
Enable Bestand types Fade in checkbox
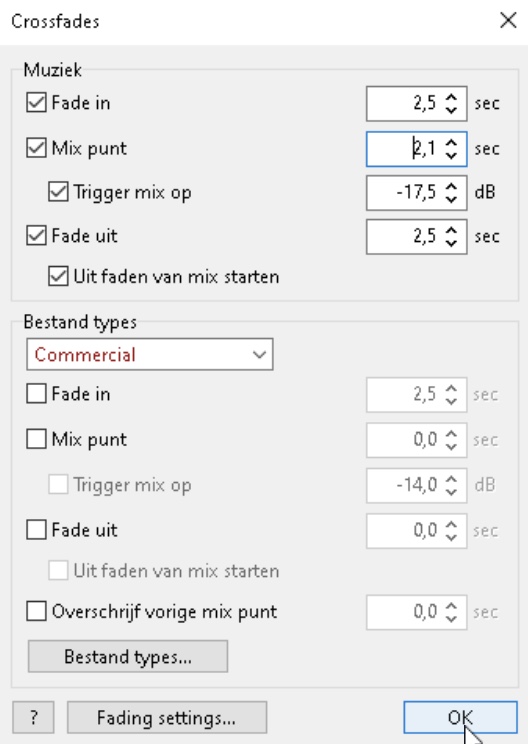pos(37,394)
